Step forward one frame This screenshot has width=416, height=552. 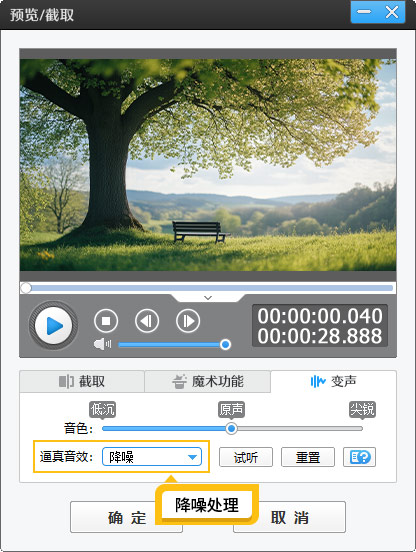[x=188, y=321]
